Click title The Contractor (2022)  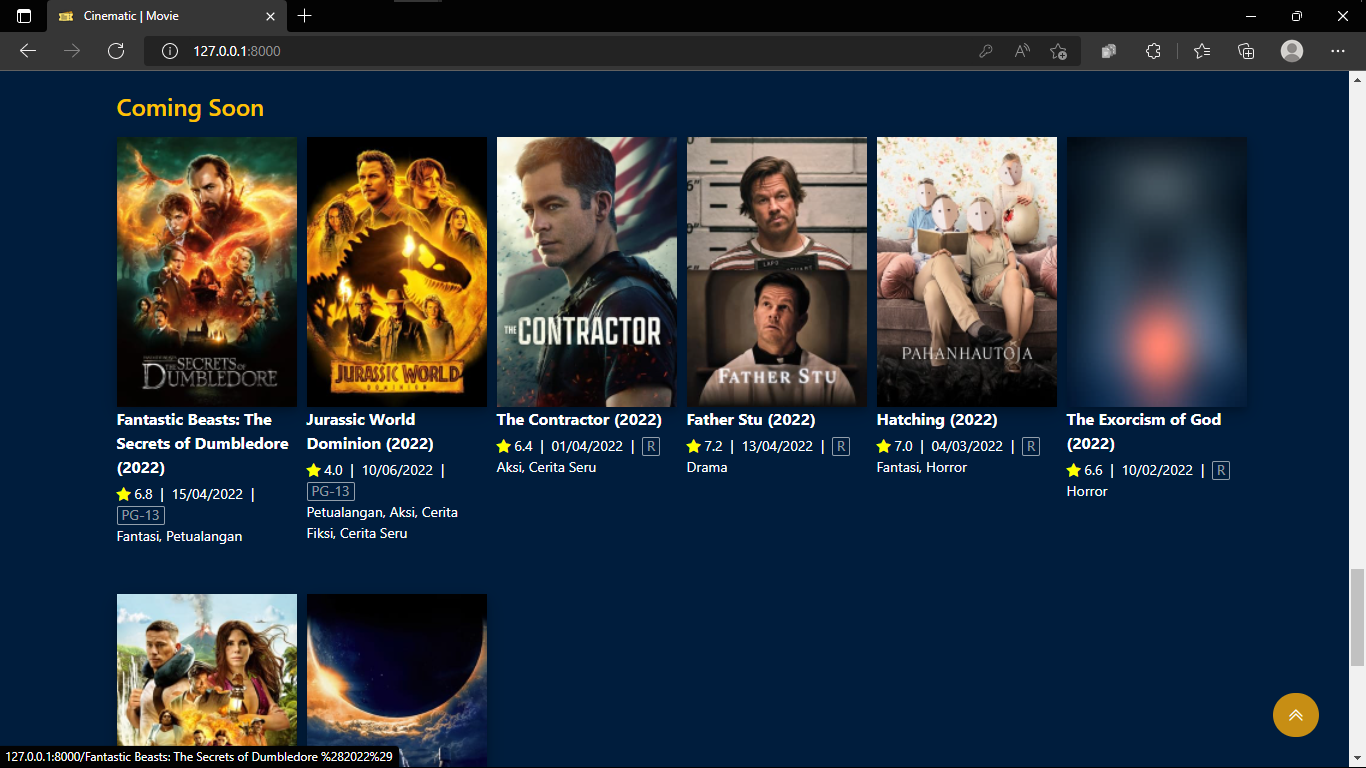pyautogui.click(x=579, y=420)
